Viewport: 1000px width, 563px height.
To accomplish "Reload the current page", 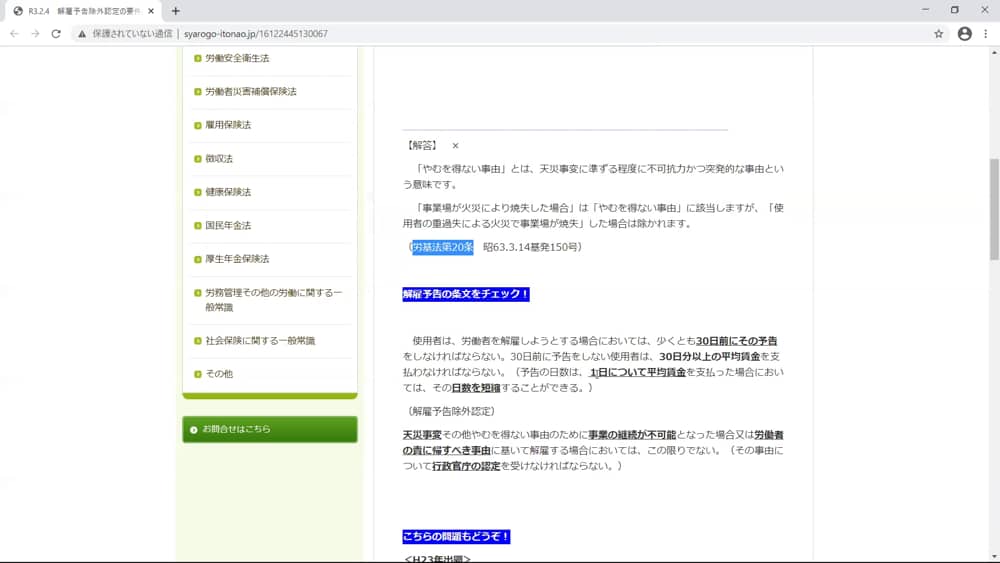I will pyautogui.click(x=56, y=34).
